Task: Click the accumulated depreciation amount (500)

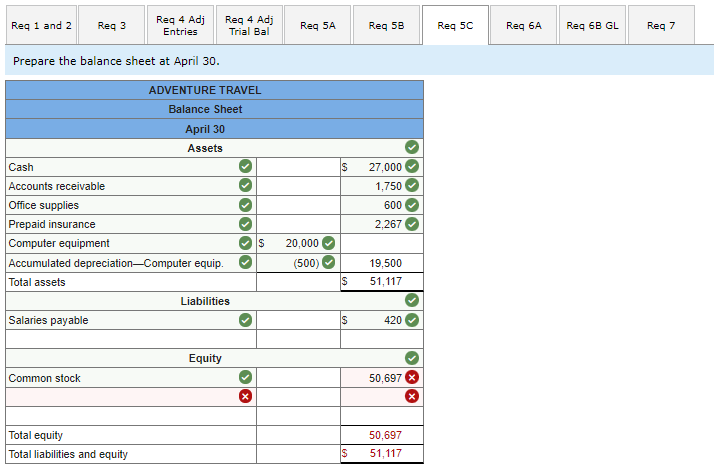Action: pos(298,263)
